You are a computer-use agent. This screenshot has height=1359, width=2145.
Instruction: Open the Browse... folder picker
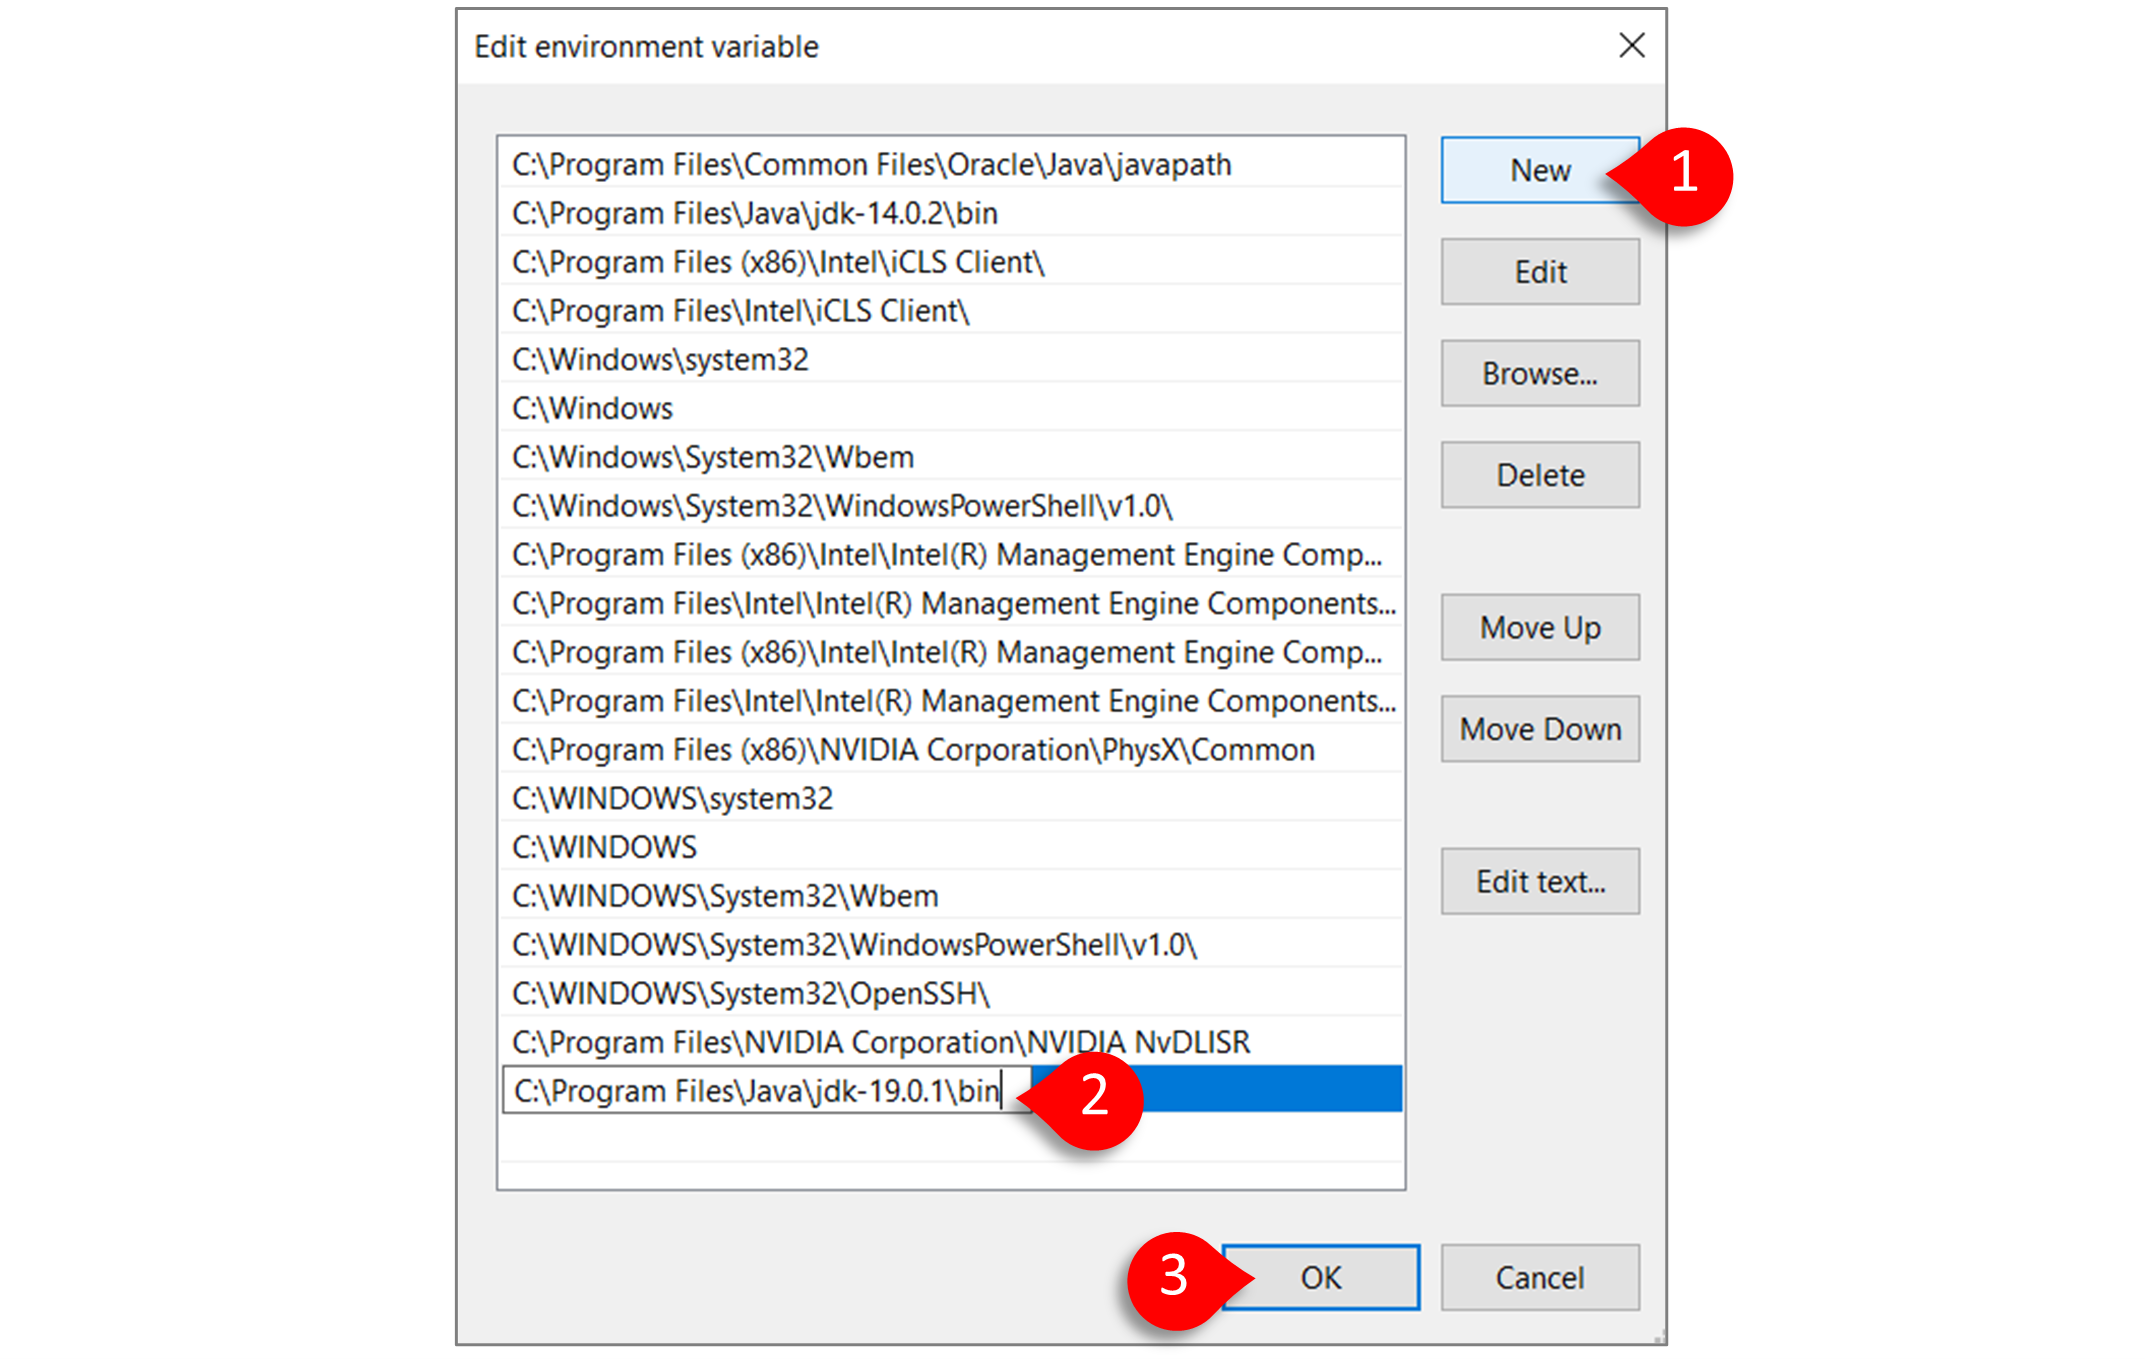click(x=1539, y=374)
